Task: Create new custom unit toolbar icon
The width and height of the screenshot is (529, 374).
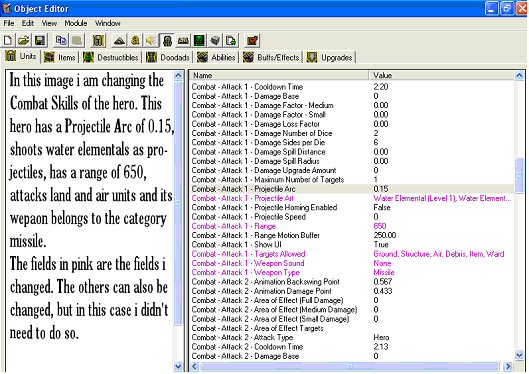Action: 98,41
